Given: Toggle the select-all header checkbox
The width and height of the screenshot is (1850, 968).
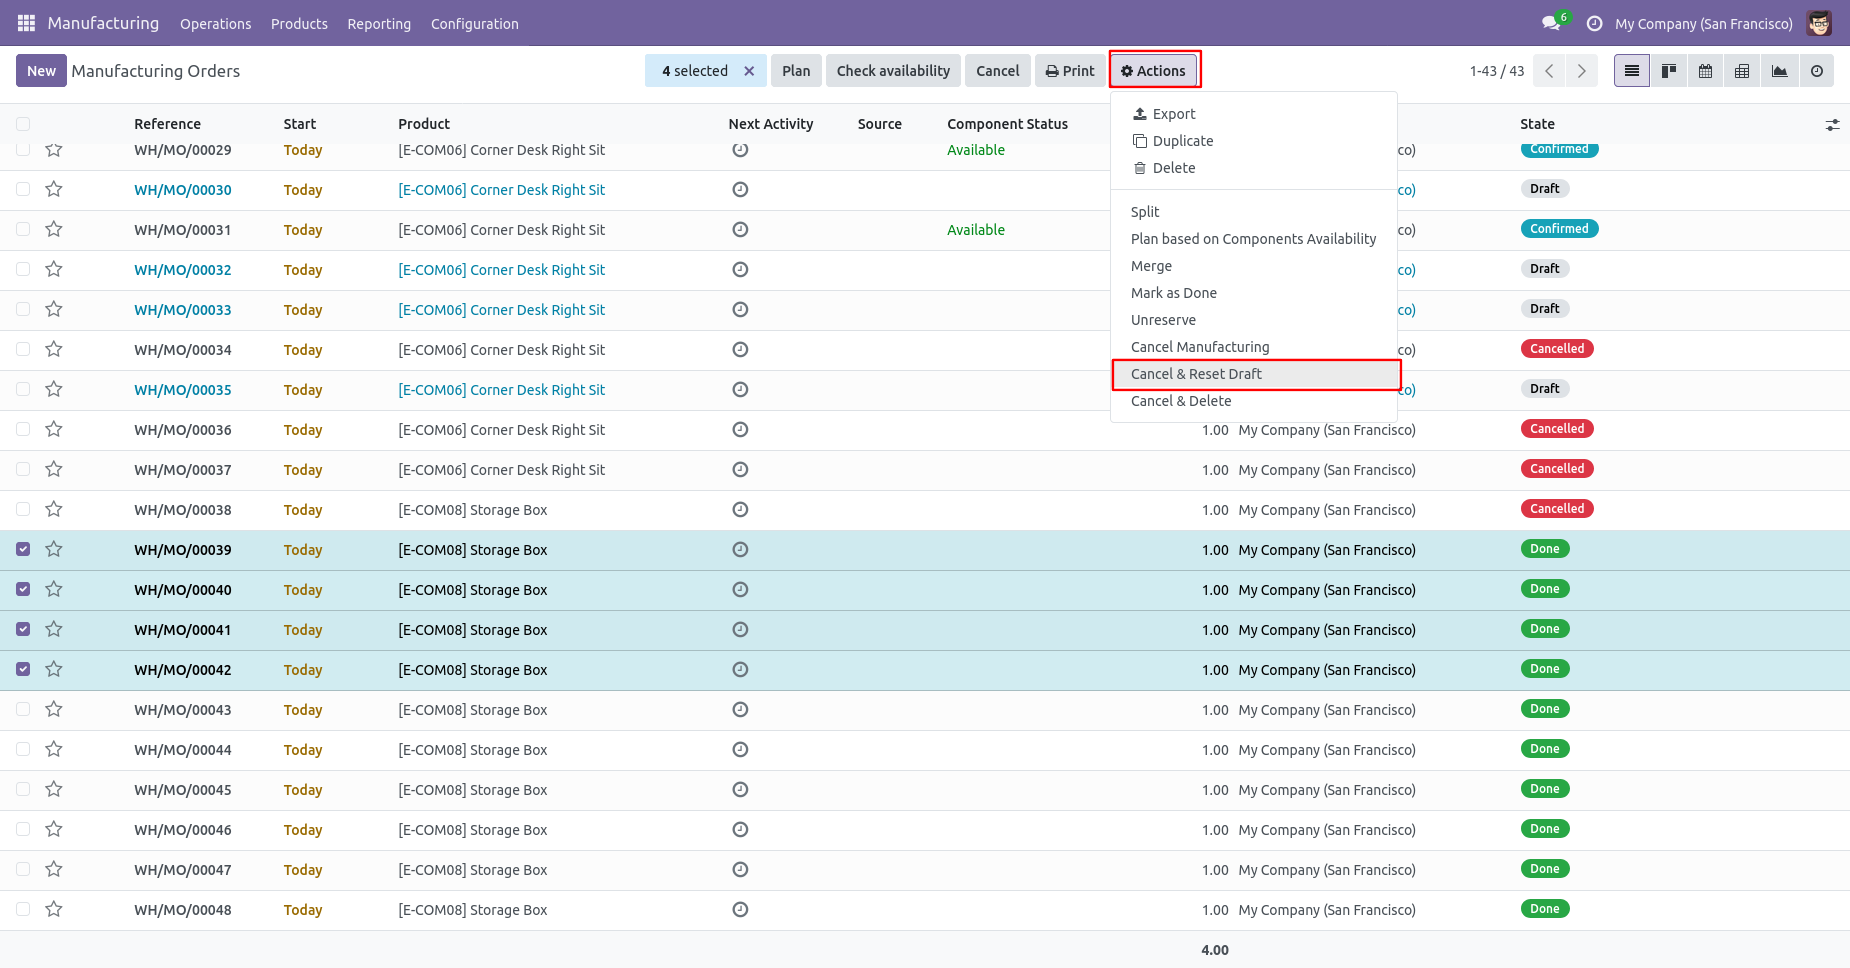Looking at the screenshot, I should click(23, 124).
